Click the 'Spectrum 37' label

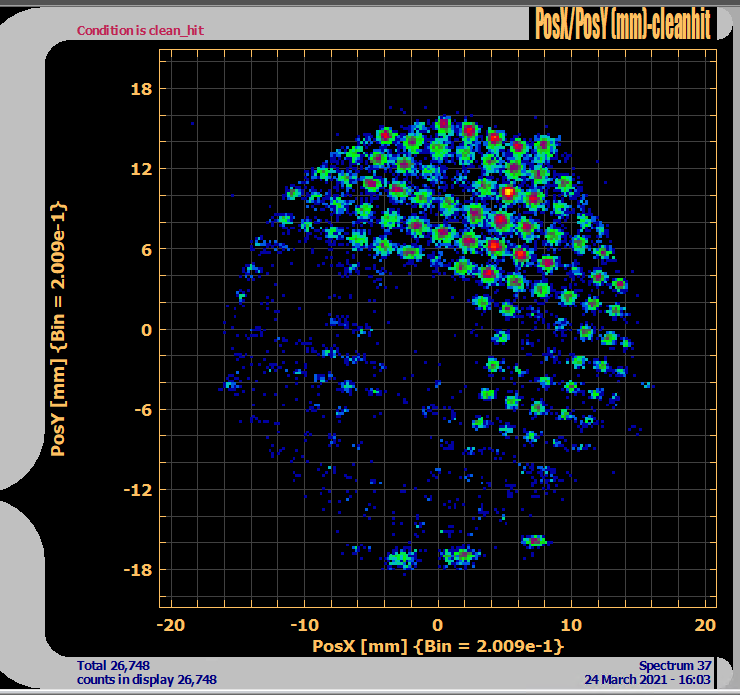click(x=675, y=665)
